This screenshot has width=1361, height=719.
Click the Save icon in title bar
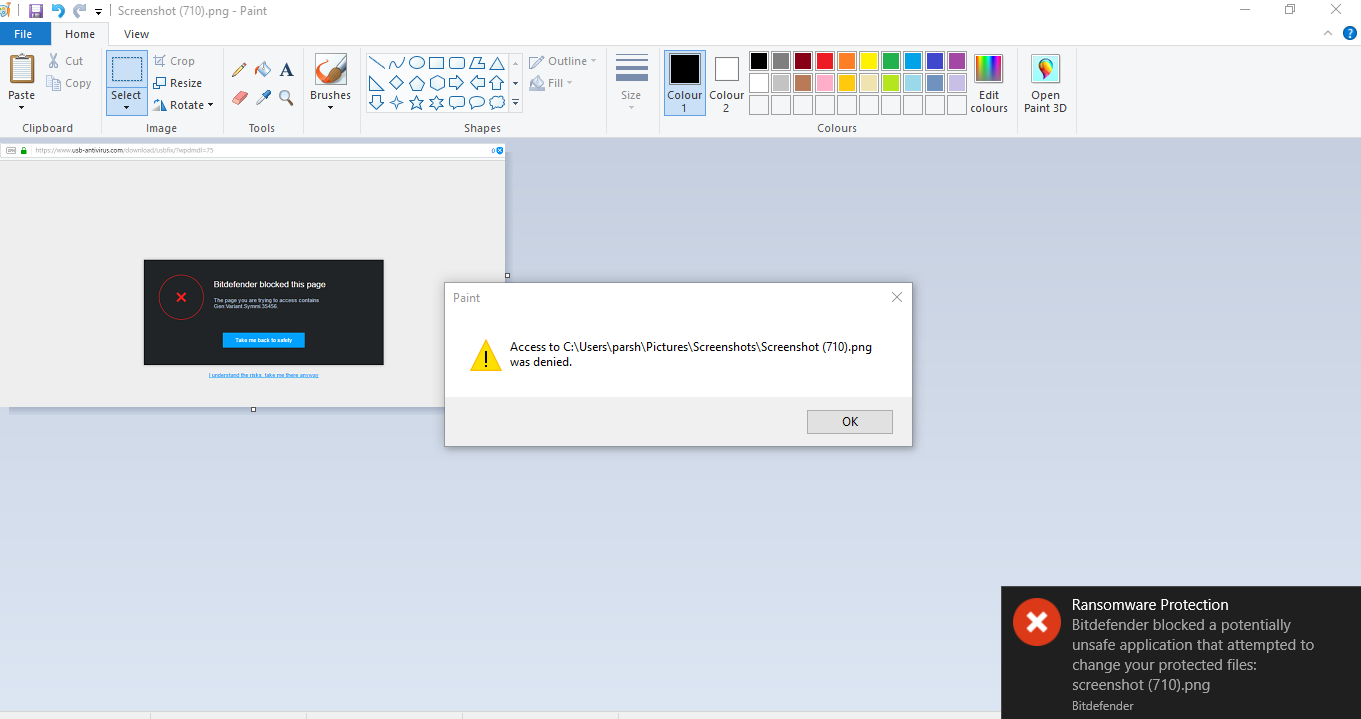click(x=36, y=11)
